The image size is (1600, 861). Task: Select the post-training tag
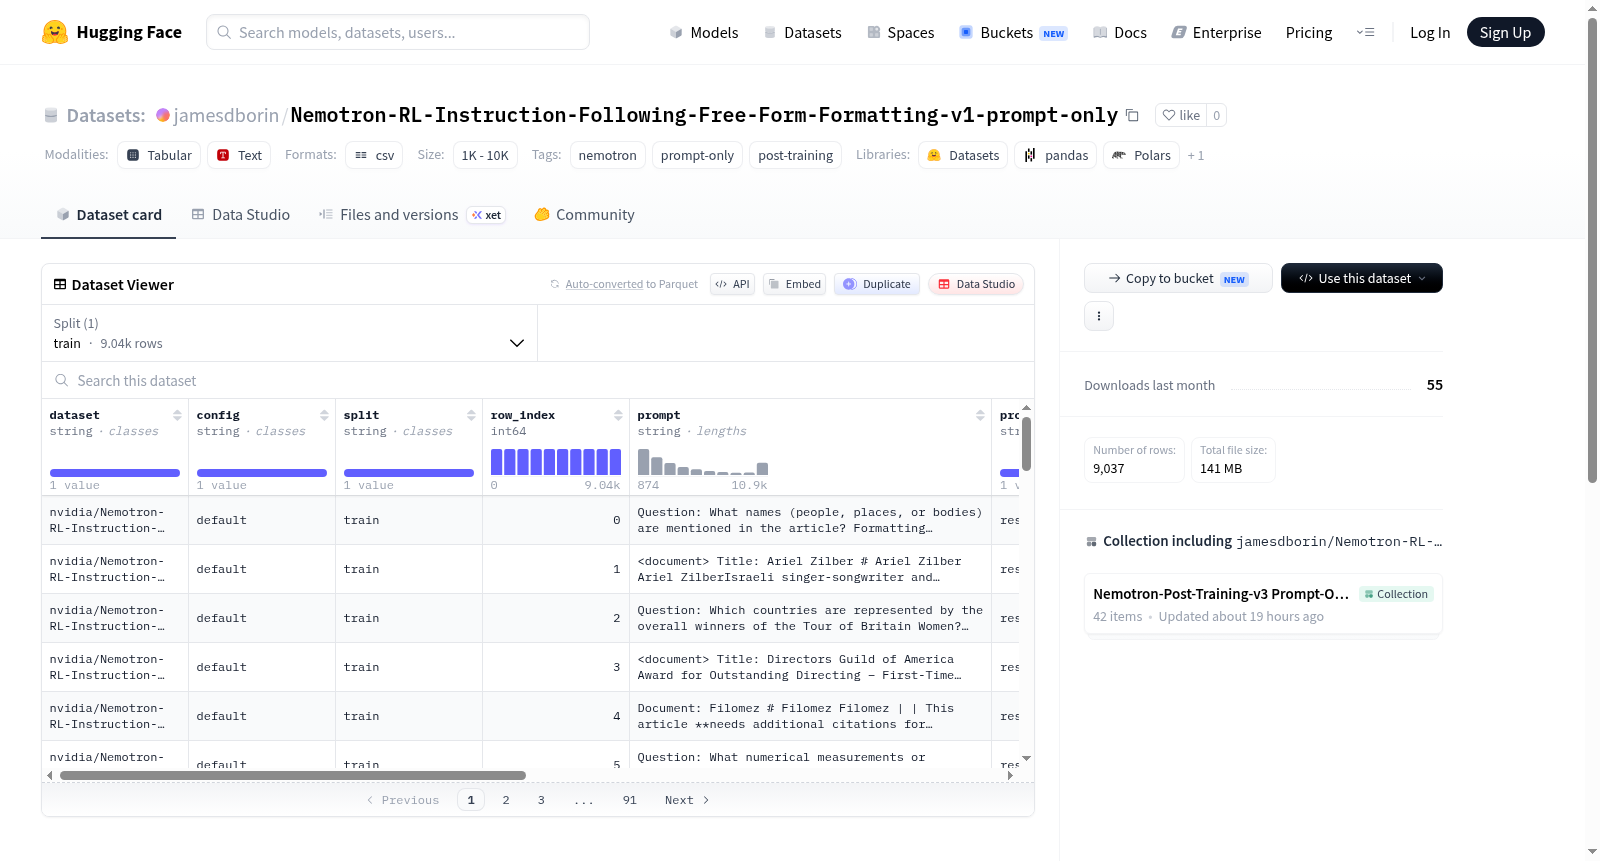pyautogui.click(x=795, y=155)
